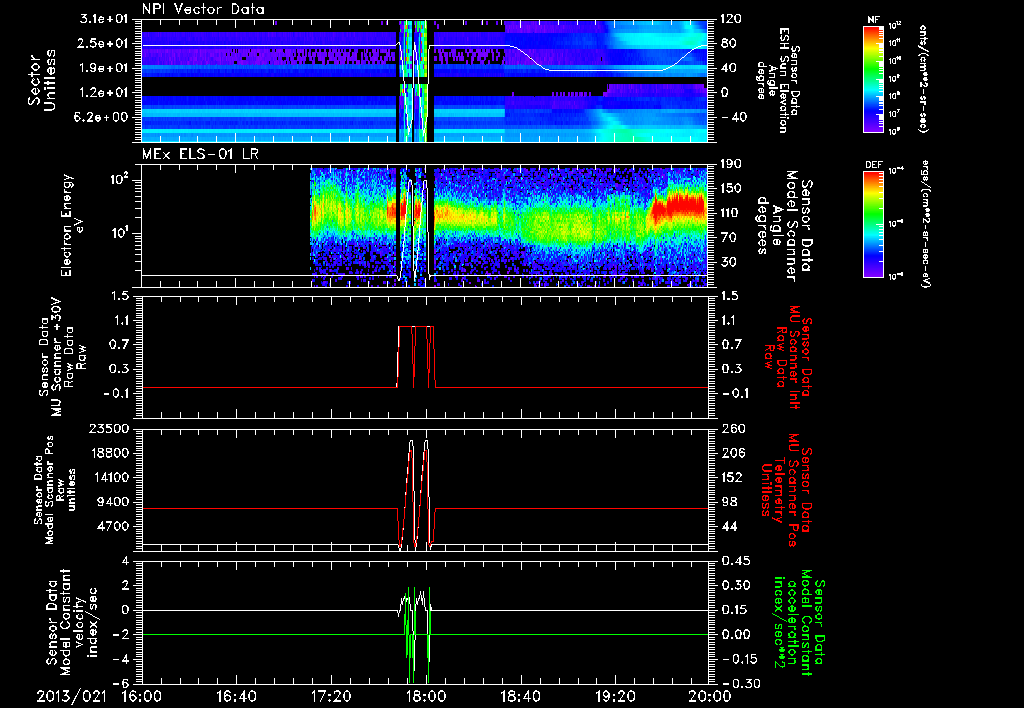Click the 10² electron energy tick label

121,179
